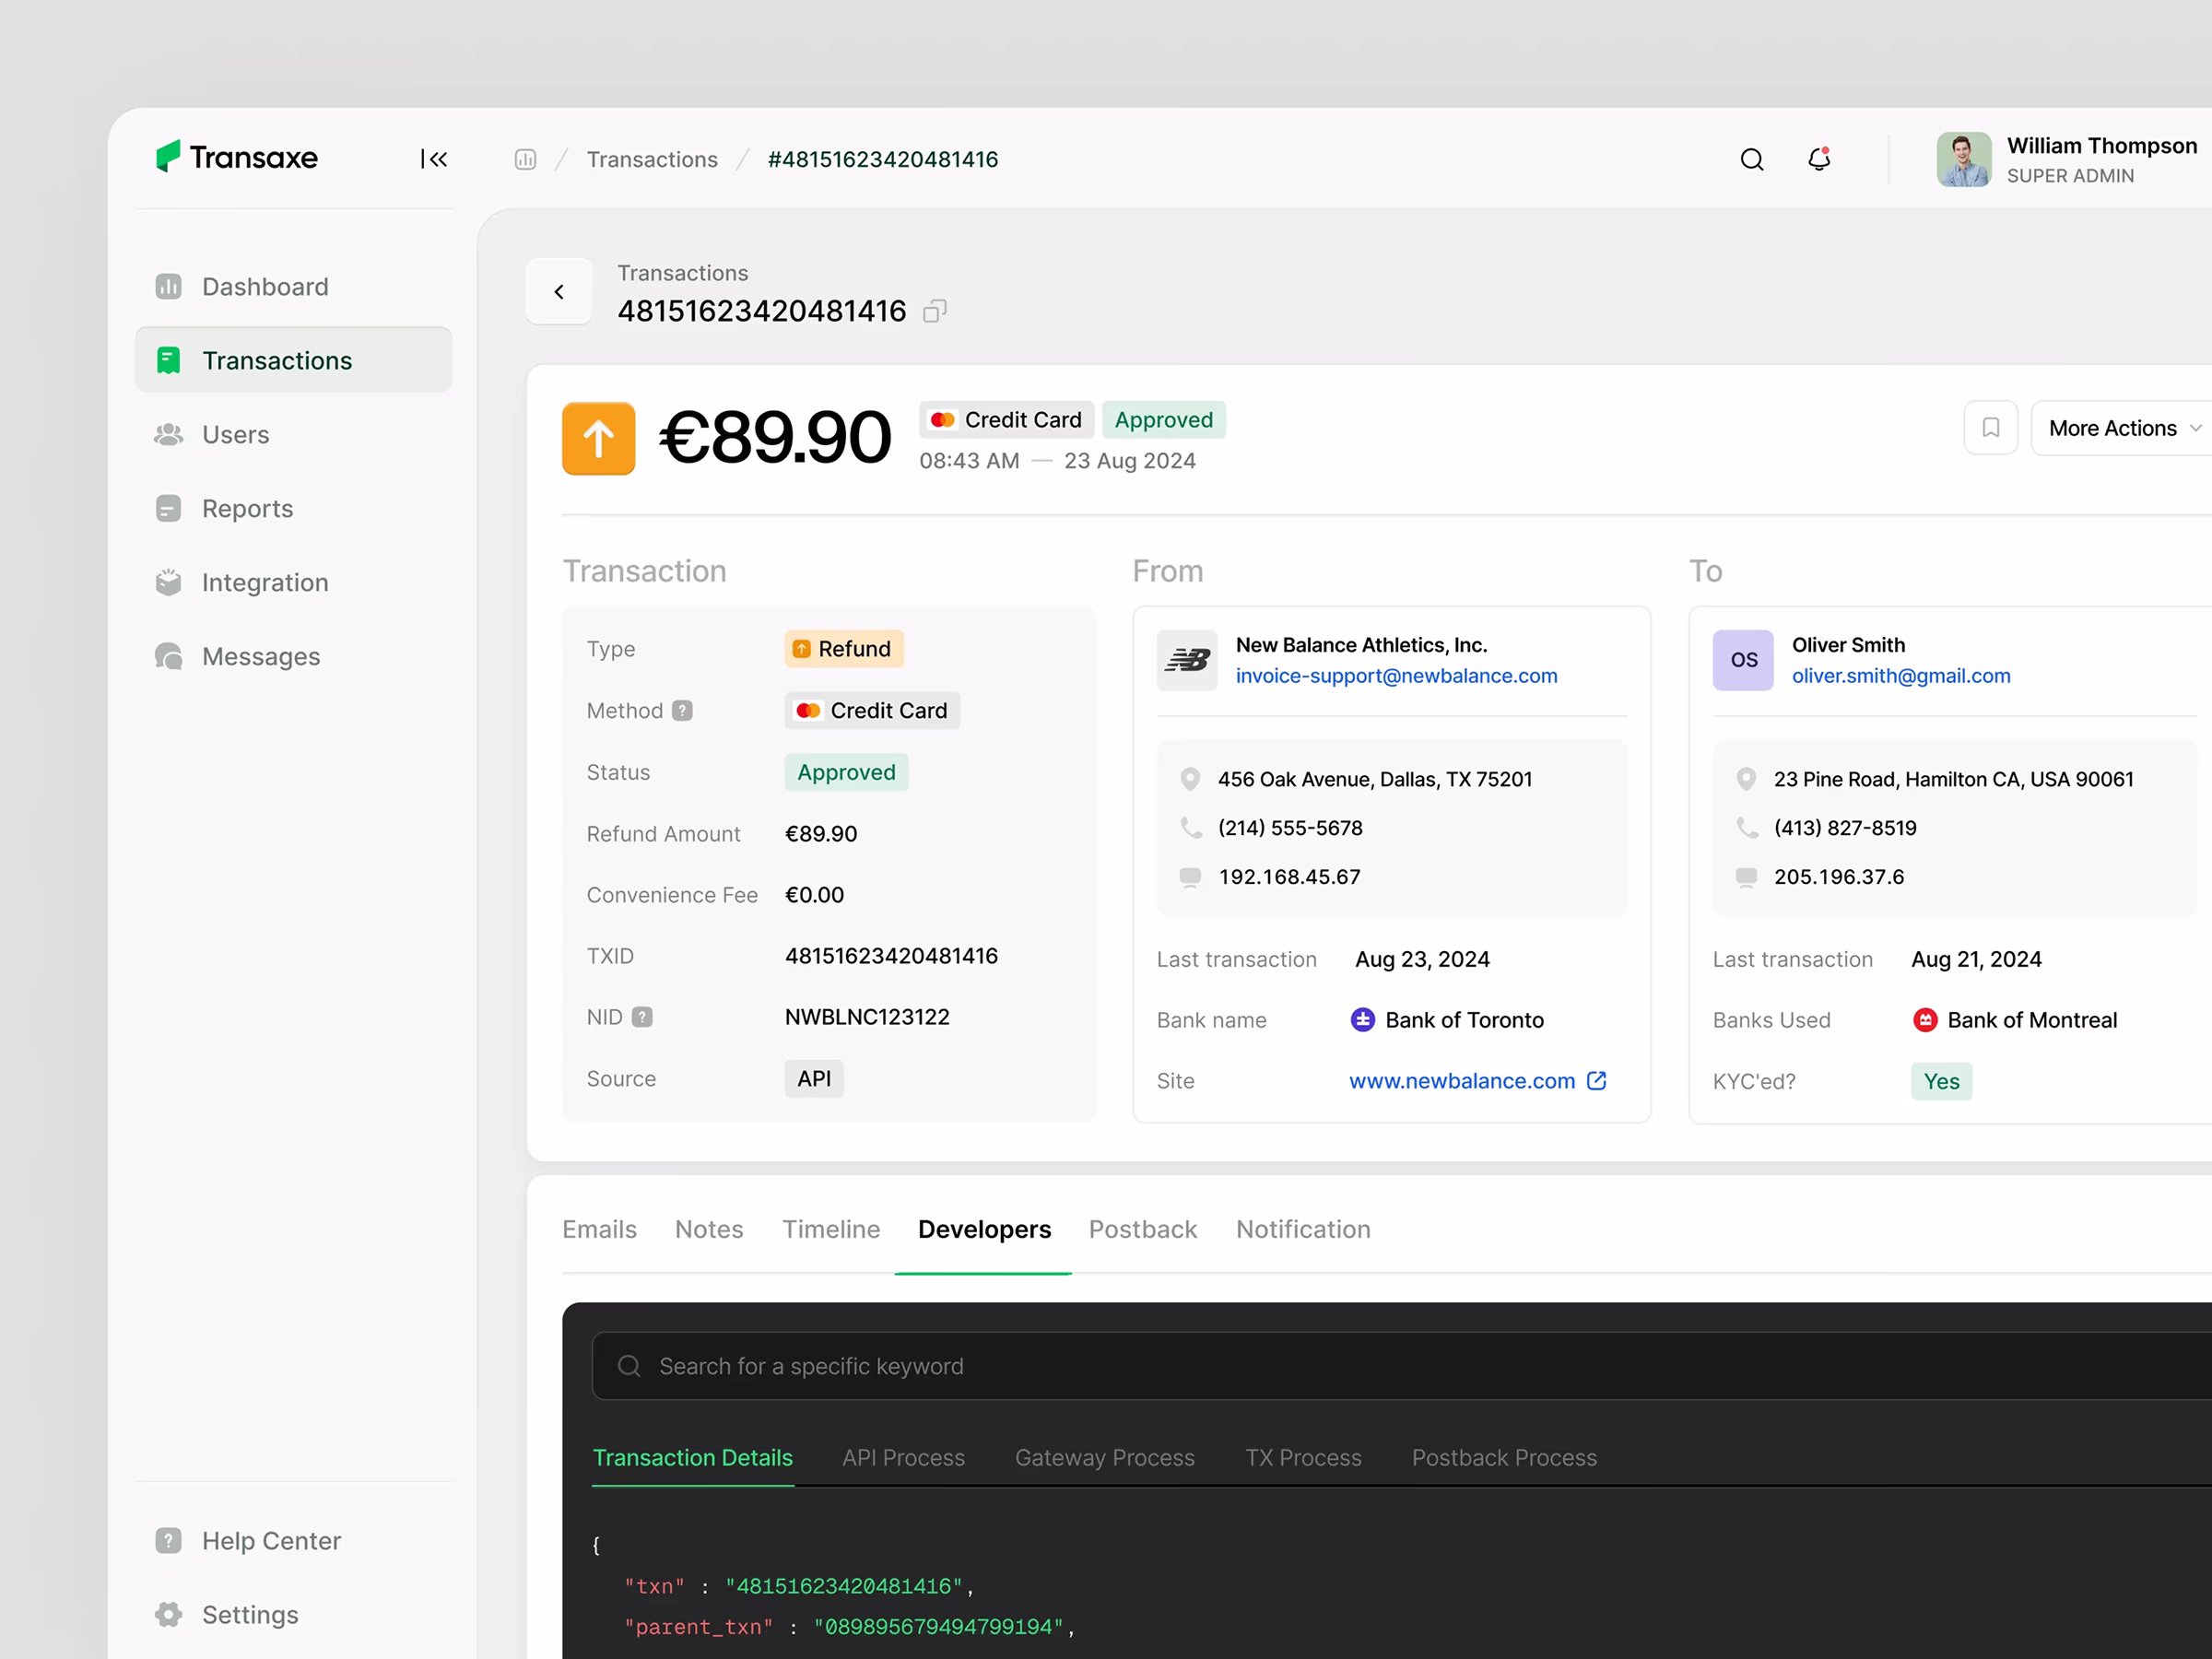Click the OS avatar for Oliver Smith

pos(1743,660)
